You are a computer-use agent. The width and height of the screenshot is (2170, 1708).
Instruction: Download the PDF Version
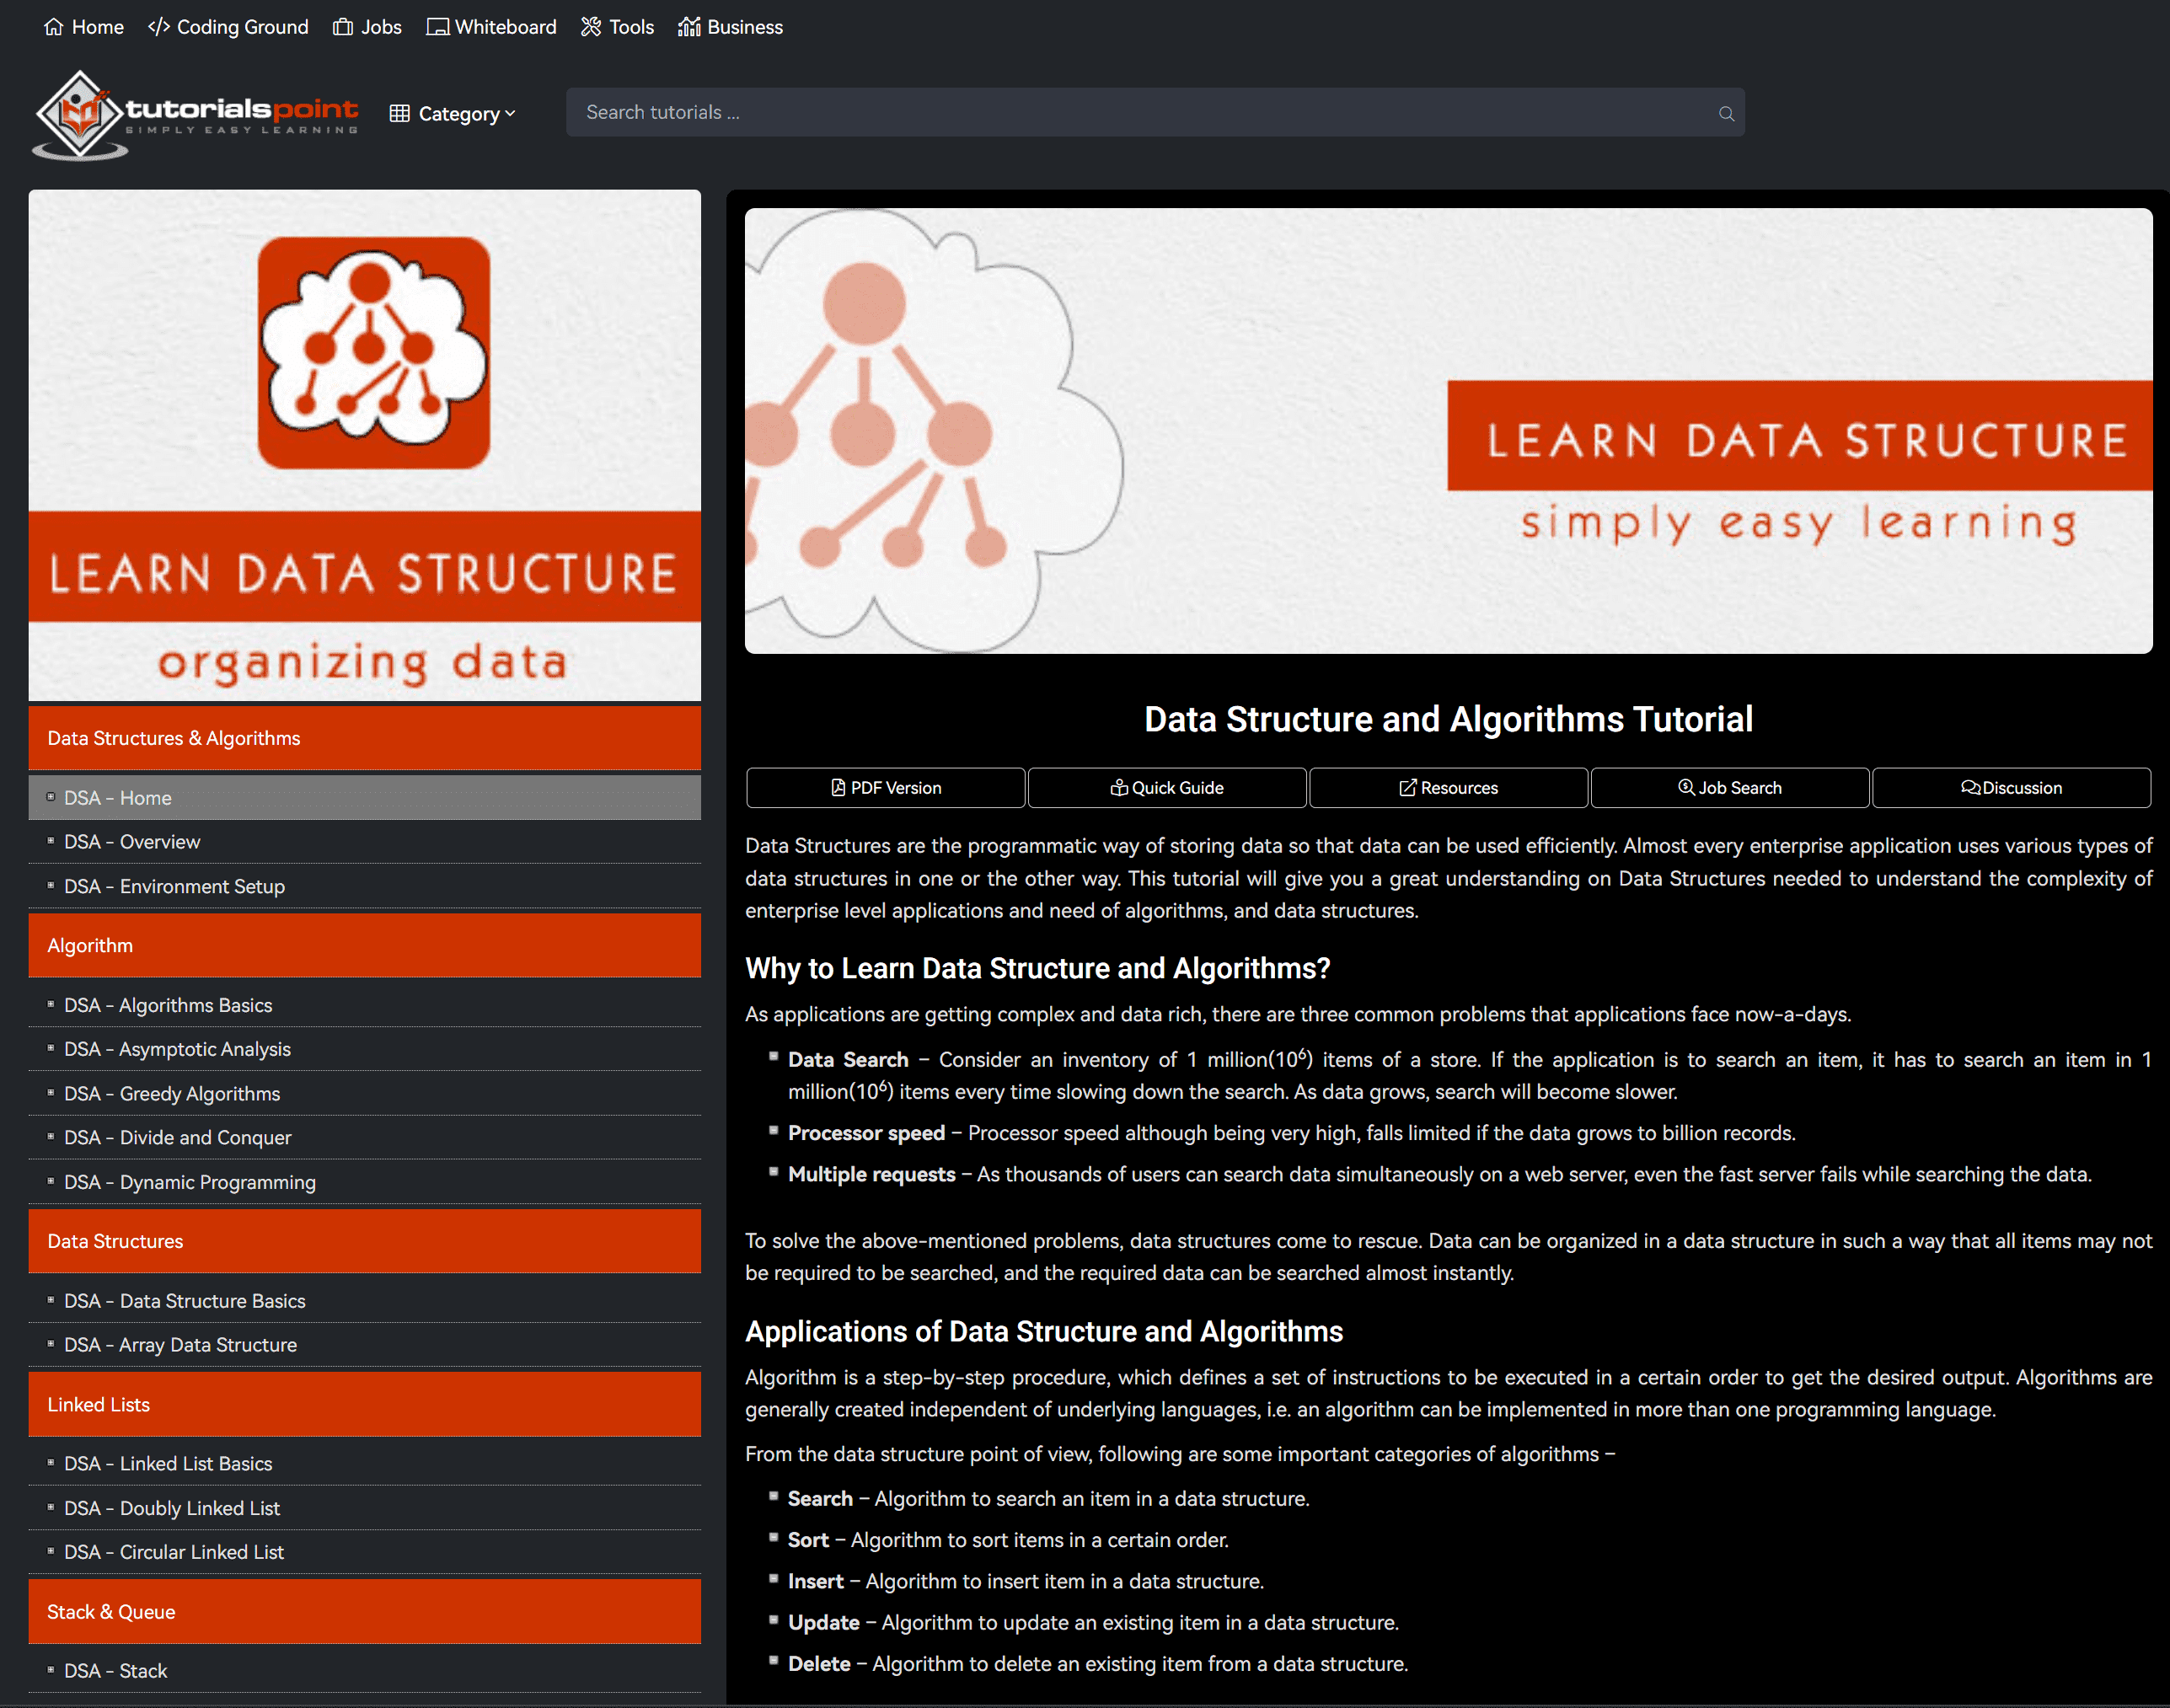885,788
